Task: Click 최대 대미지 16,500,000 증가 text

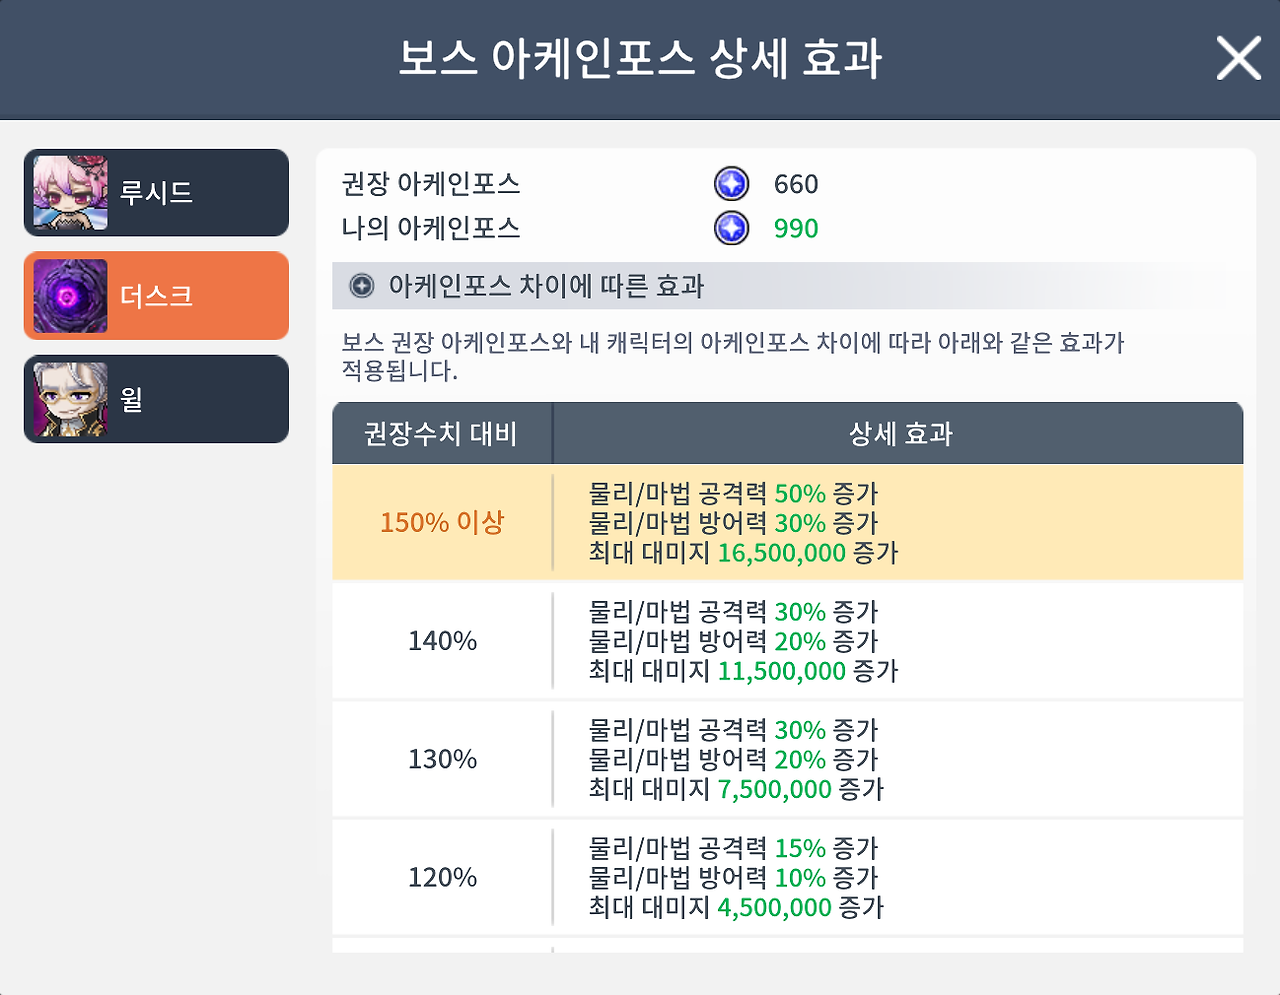Action: 743,553
